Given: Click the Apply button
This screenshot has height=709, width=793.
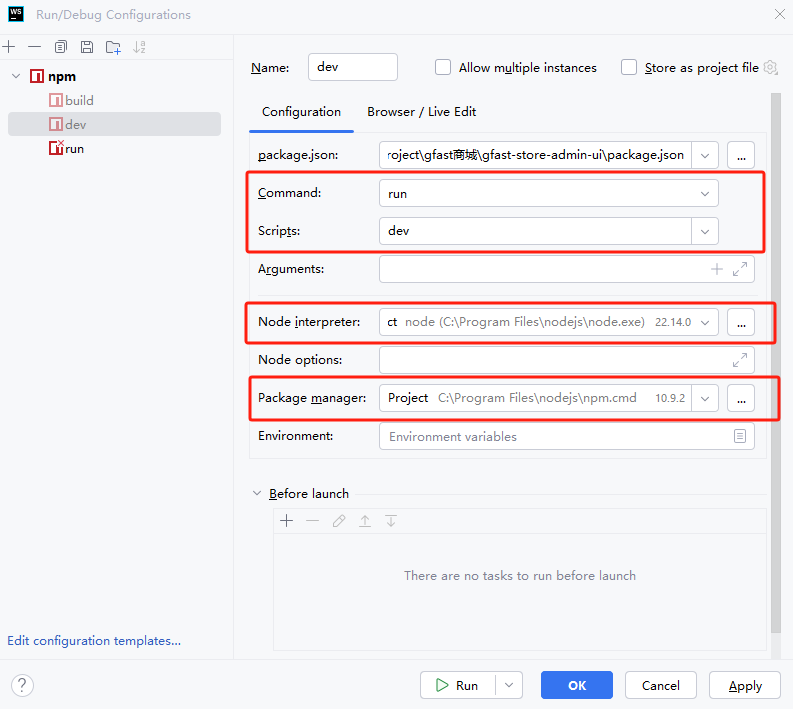Looking at the screenshot, I should (745, 685).
